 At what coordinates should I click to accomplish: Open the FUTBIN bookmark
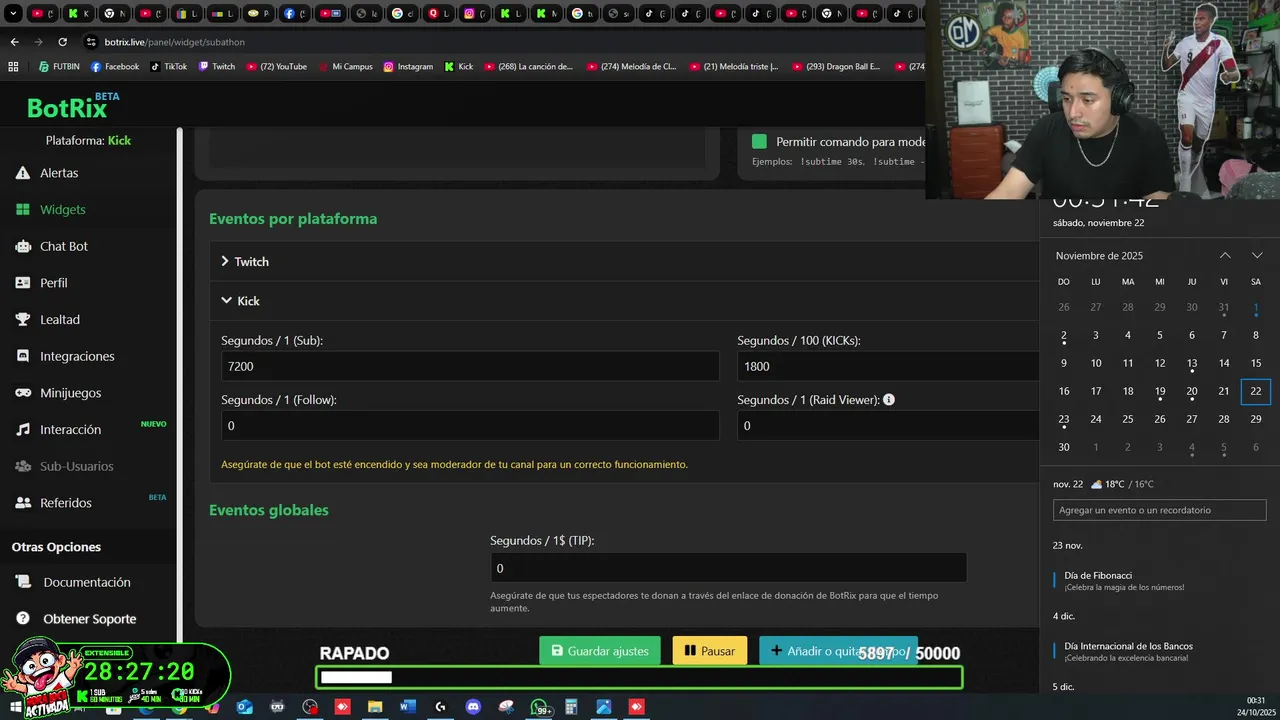tap(59, 67)
